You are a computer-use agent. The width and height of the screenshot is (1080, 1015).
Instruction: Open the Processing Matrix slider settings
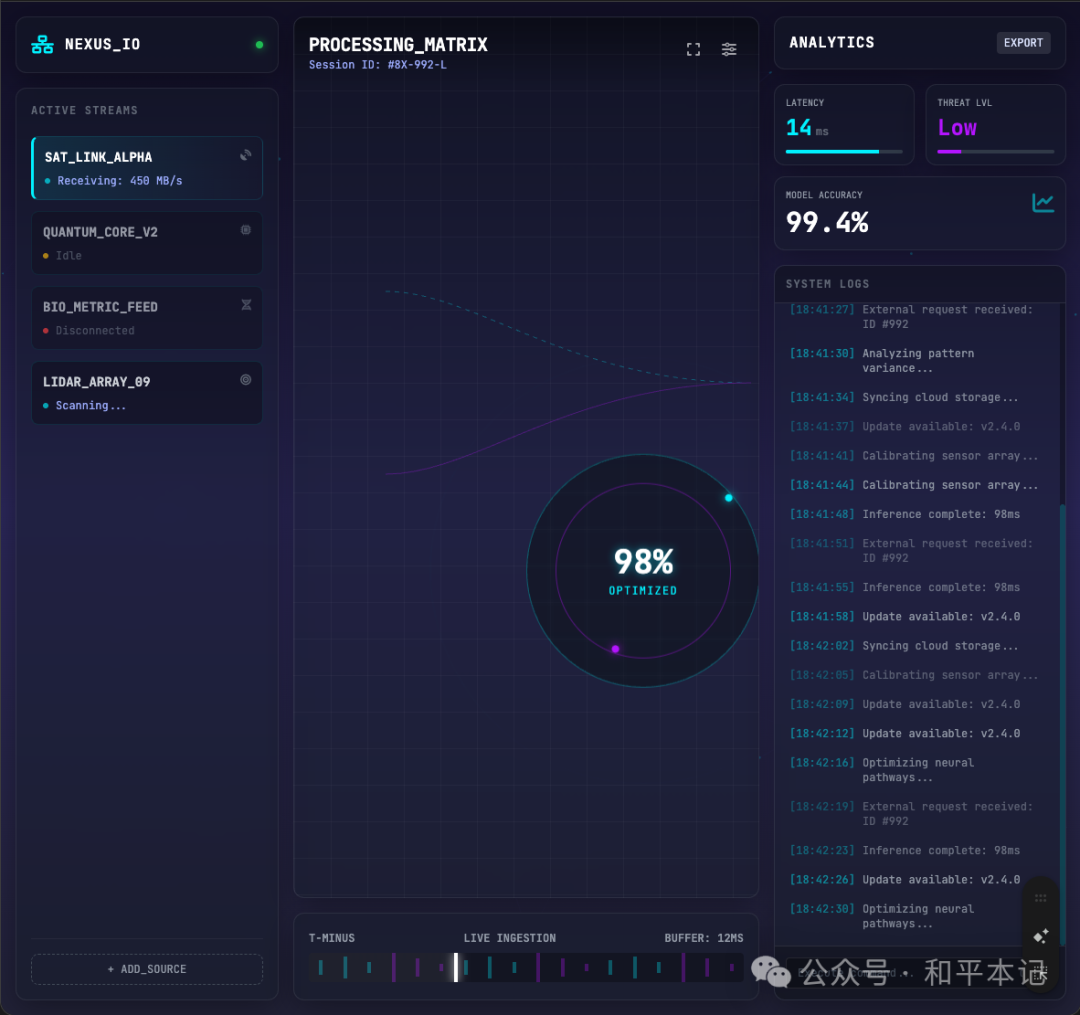(729, 50)
